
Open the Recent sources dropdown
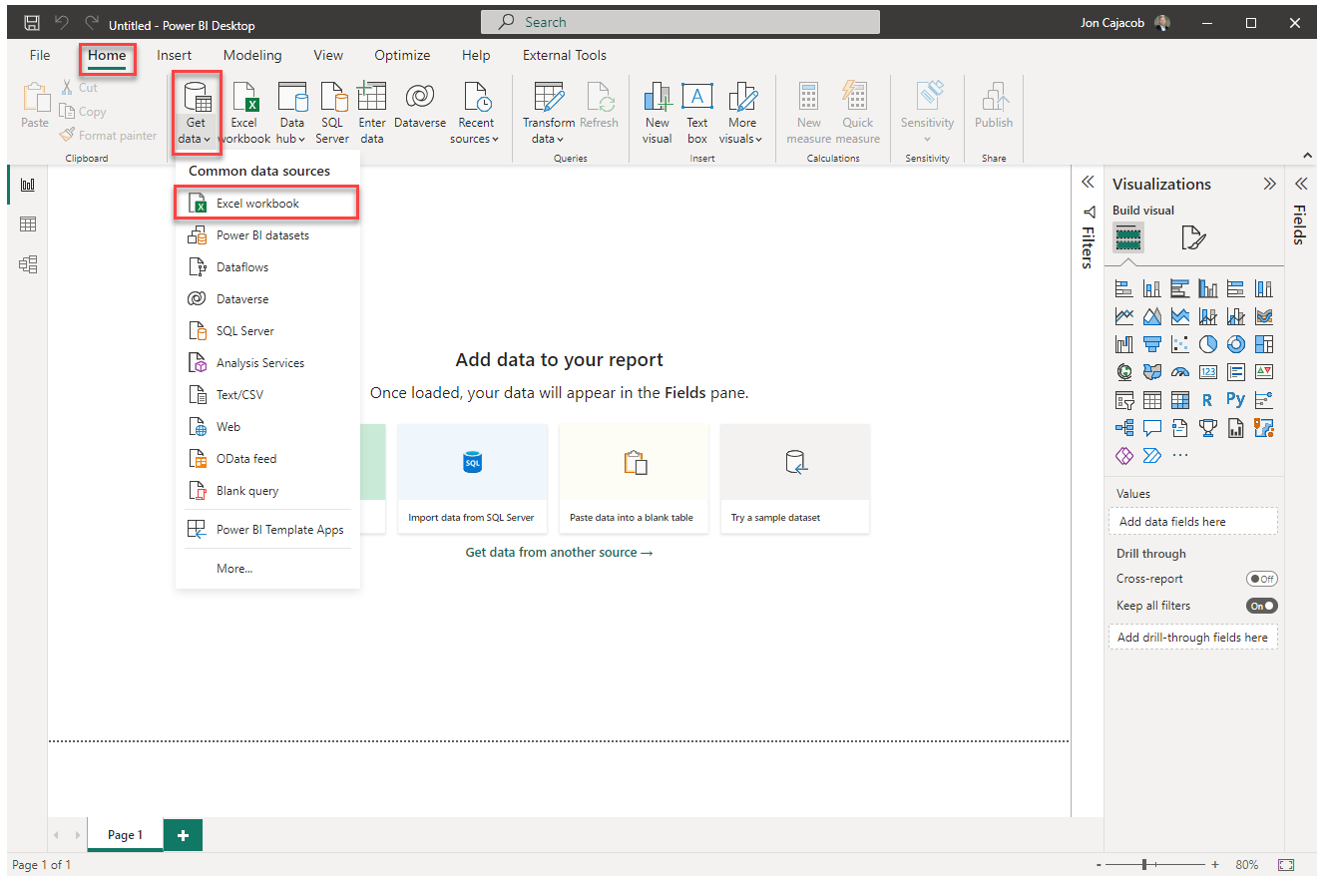click(x=476, y=112)
